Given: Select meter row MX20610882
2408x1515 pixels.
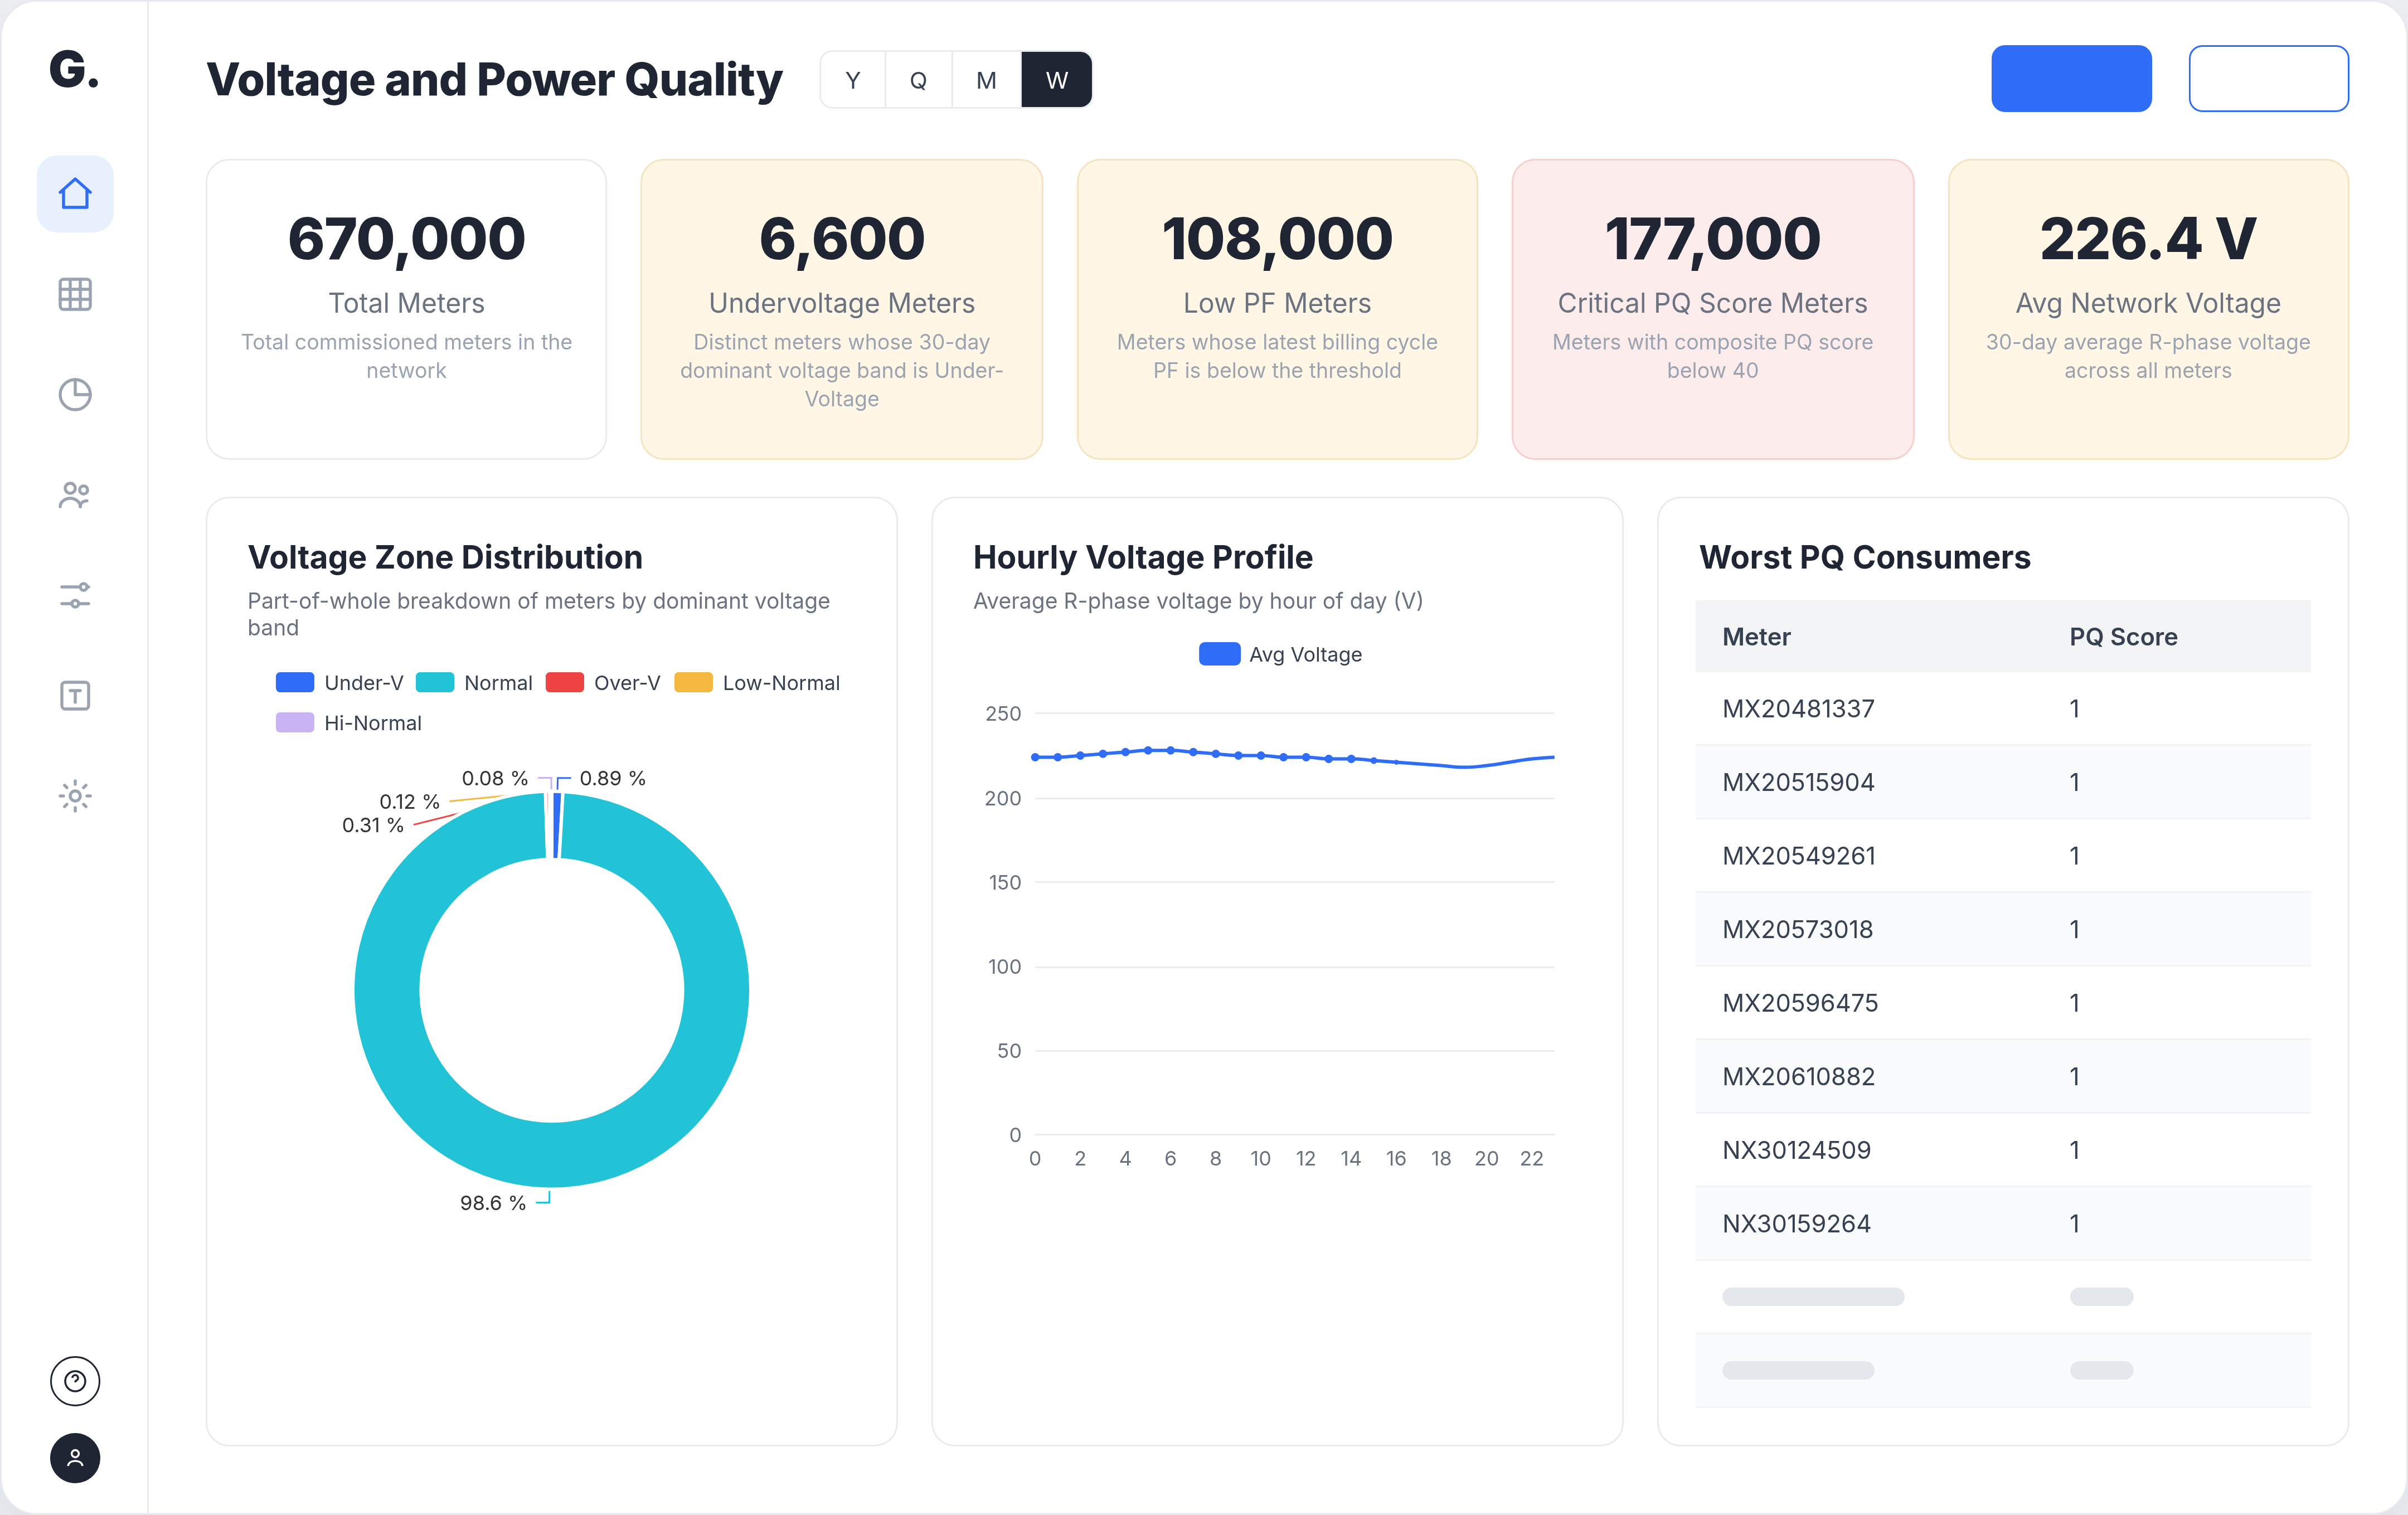Looking at the screenshot, I should [x=2003, y=1077].
